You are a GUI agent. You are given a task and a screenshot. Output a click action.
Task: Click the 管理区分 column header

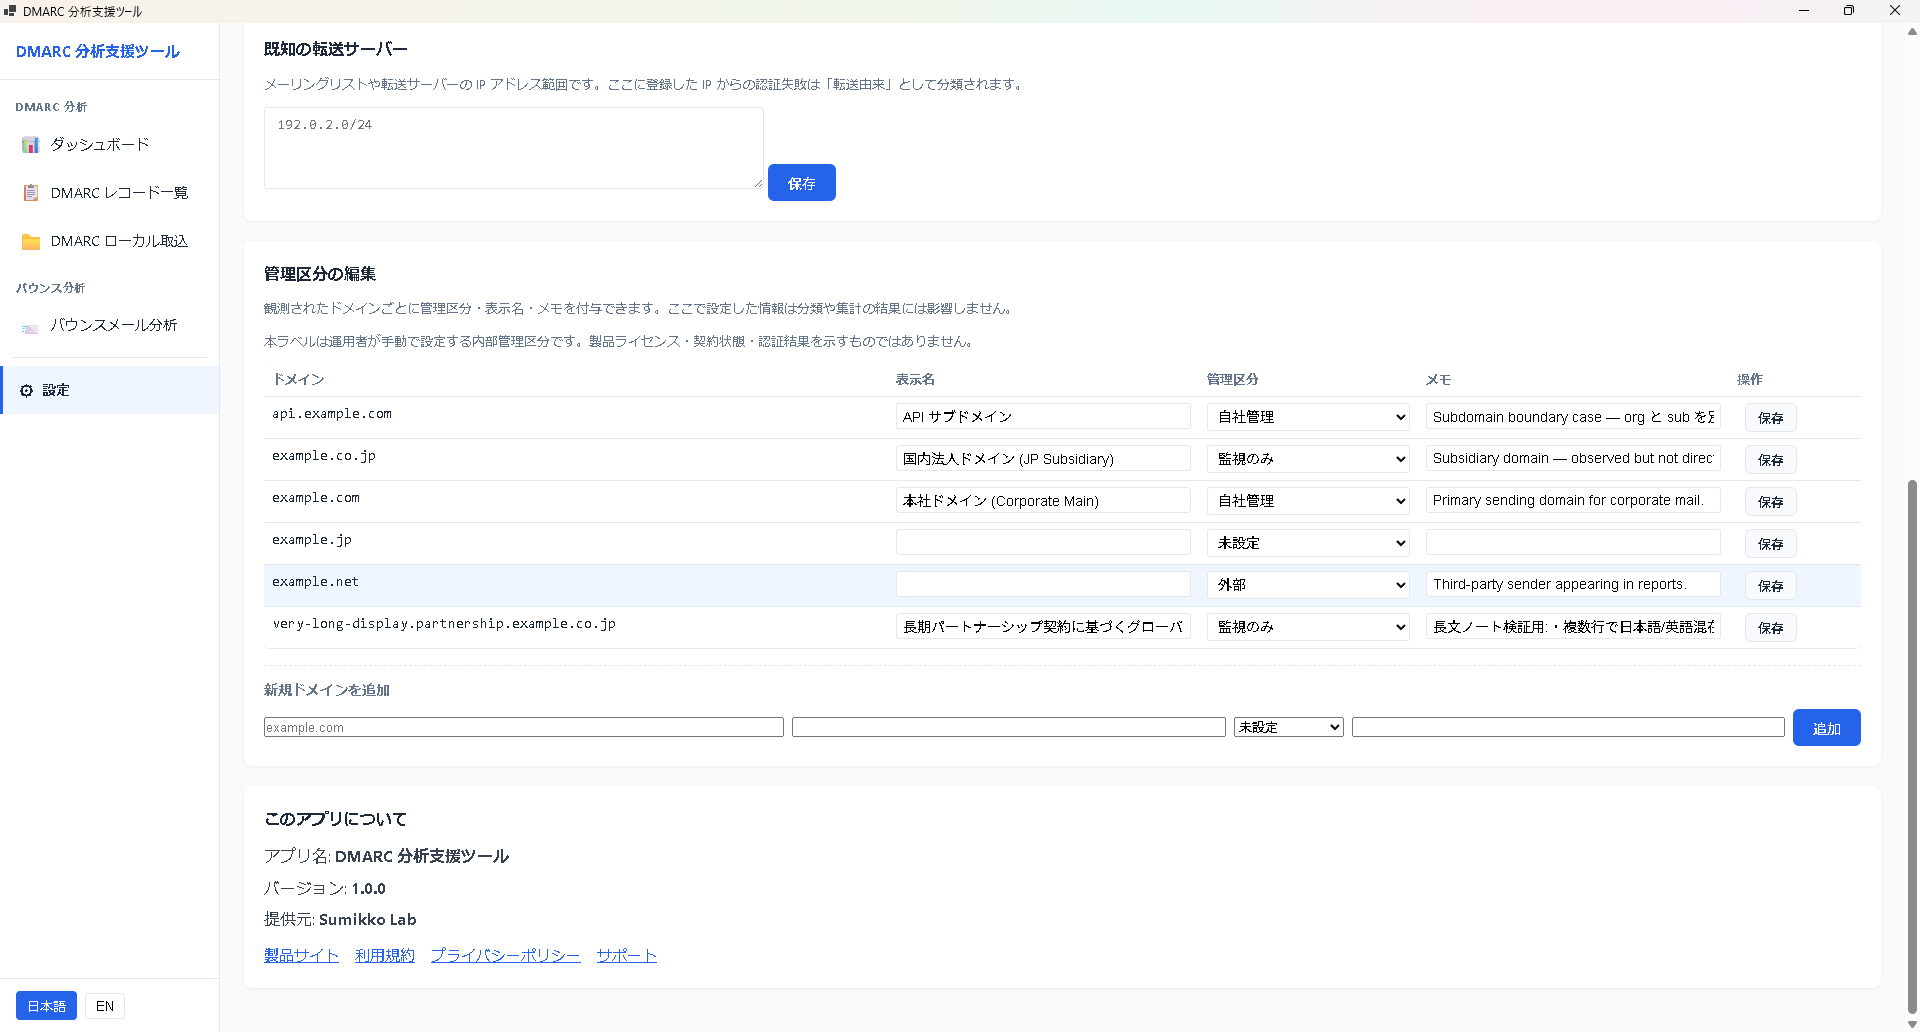(x=1232, y=379)
